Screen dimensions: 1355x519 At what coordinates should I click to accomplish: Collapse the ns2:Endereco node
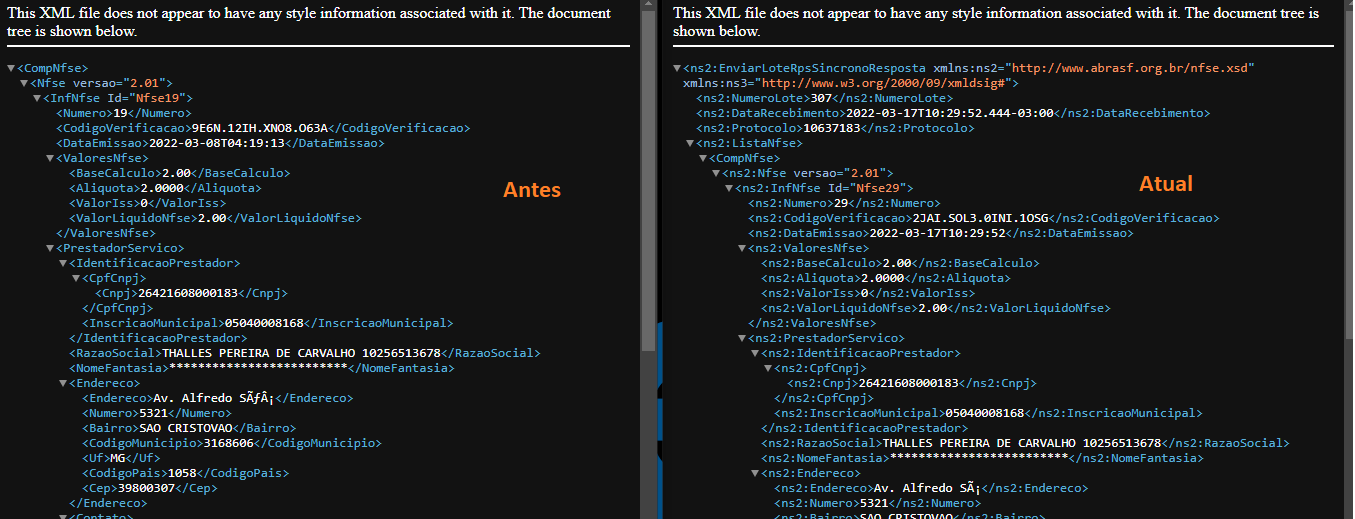click(x=755, y=473)
